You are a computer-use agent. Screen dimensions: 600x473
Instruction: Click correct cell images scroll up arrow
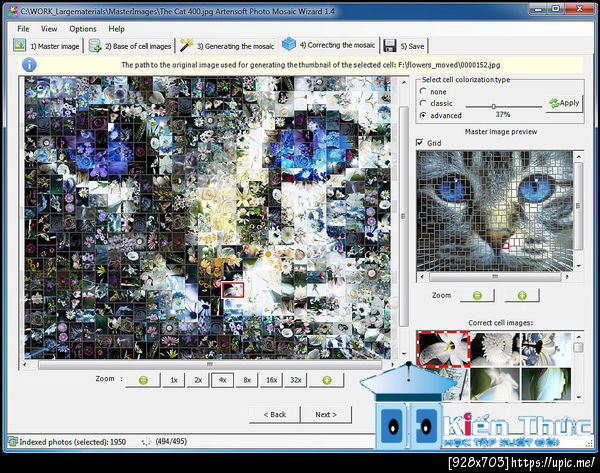coord(579,337)
